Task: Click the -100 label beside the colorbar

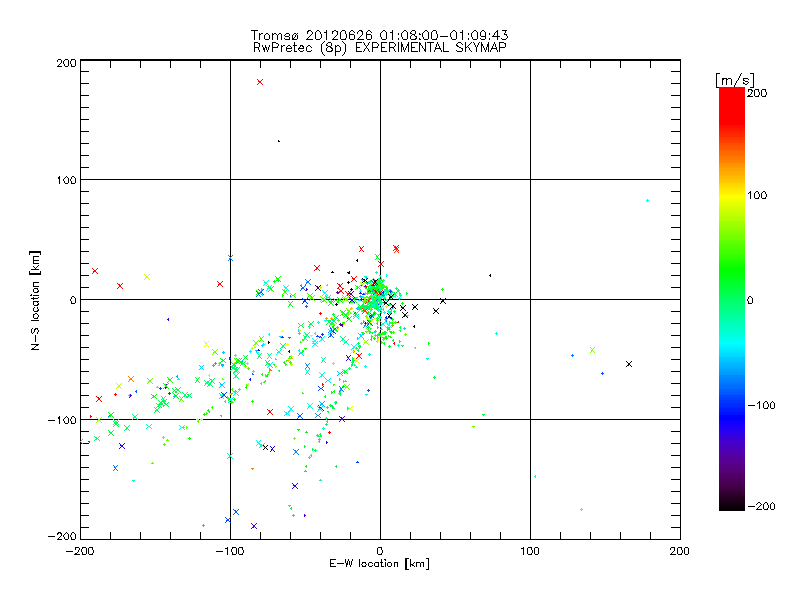Action: click(x=761, y=405)
